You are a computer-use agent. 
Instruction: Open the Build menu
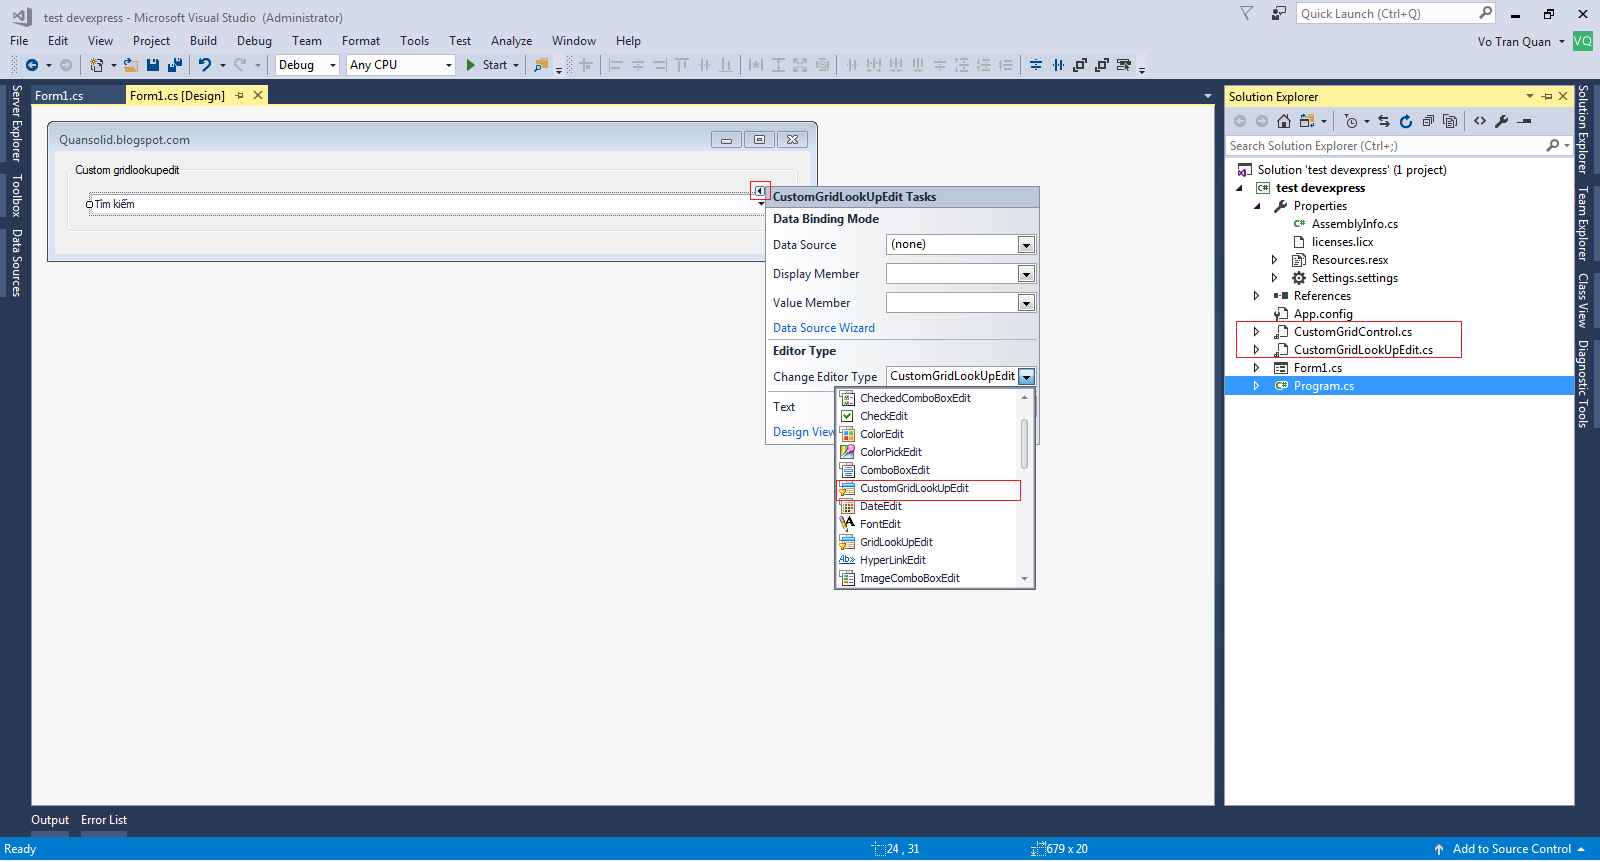pos(203,41)
